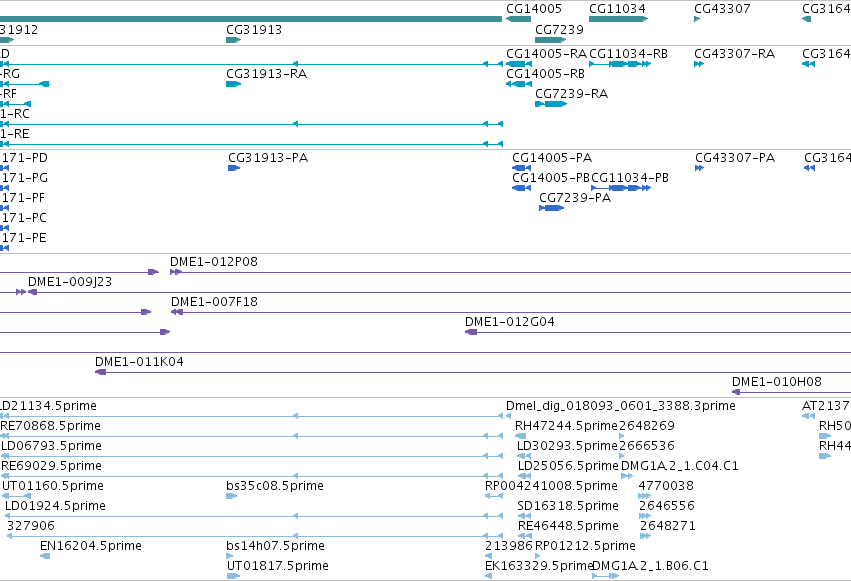Select the bs35c08.5prime EST label
851x581 pixels.
coord(275,486)
